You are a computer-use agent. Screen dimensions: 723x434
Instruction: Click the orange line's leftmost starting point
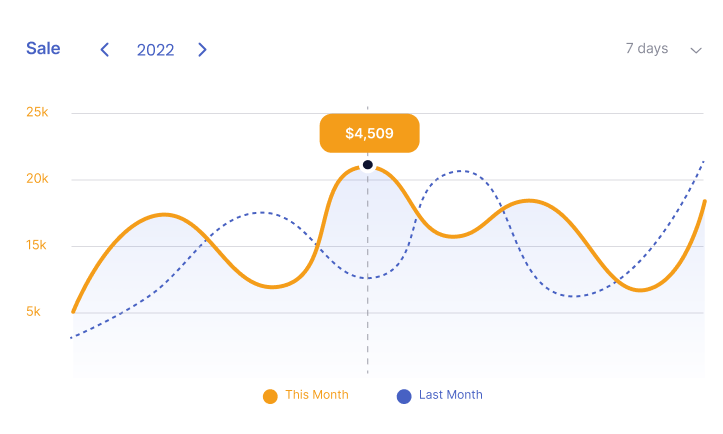73,311
